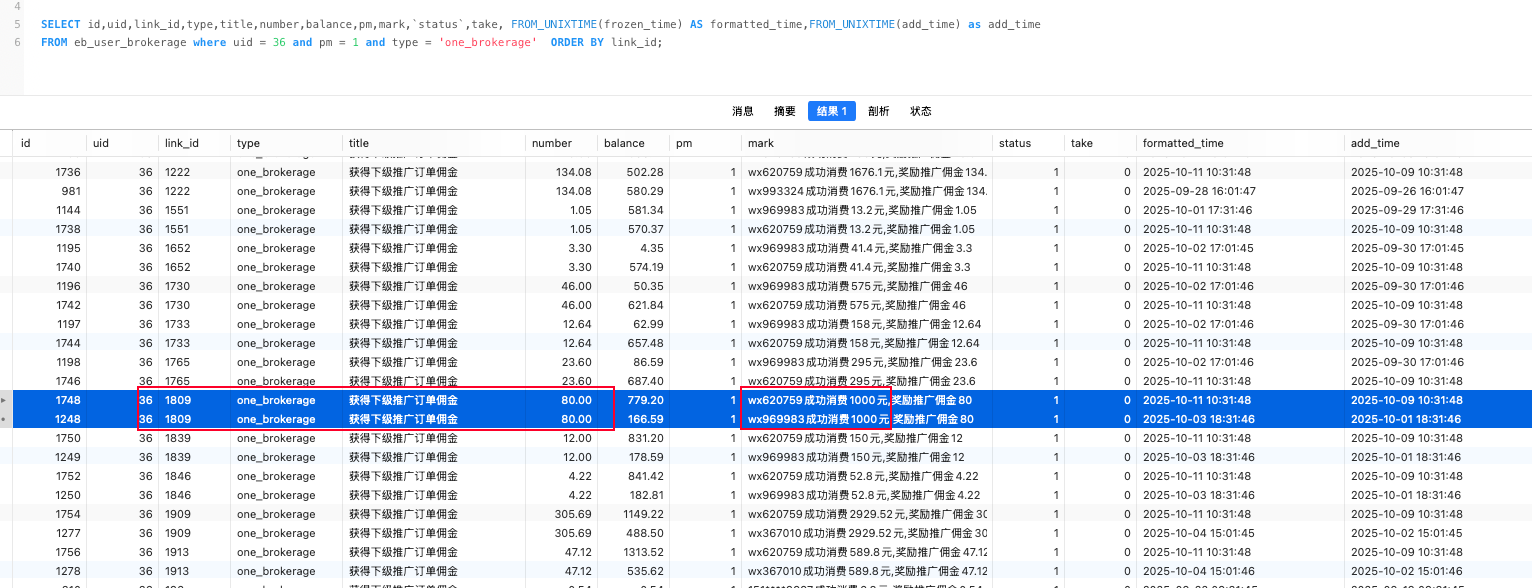Screen dimensions: 1532x588
Task: Click the link_id column header
Action: click(x=182, y=143)
